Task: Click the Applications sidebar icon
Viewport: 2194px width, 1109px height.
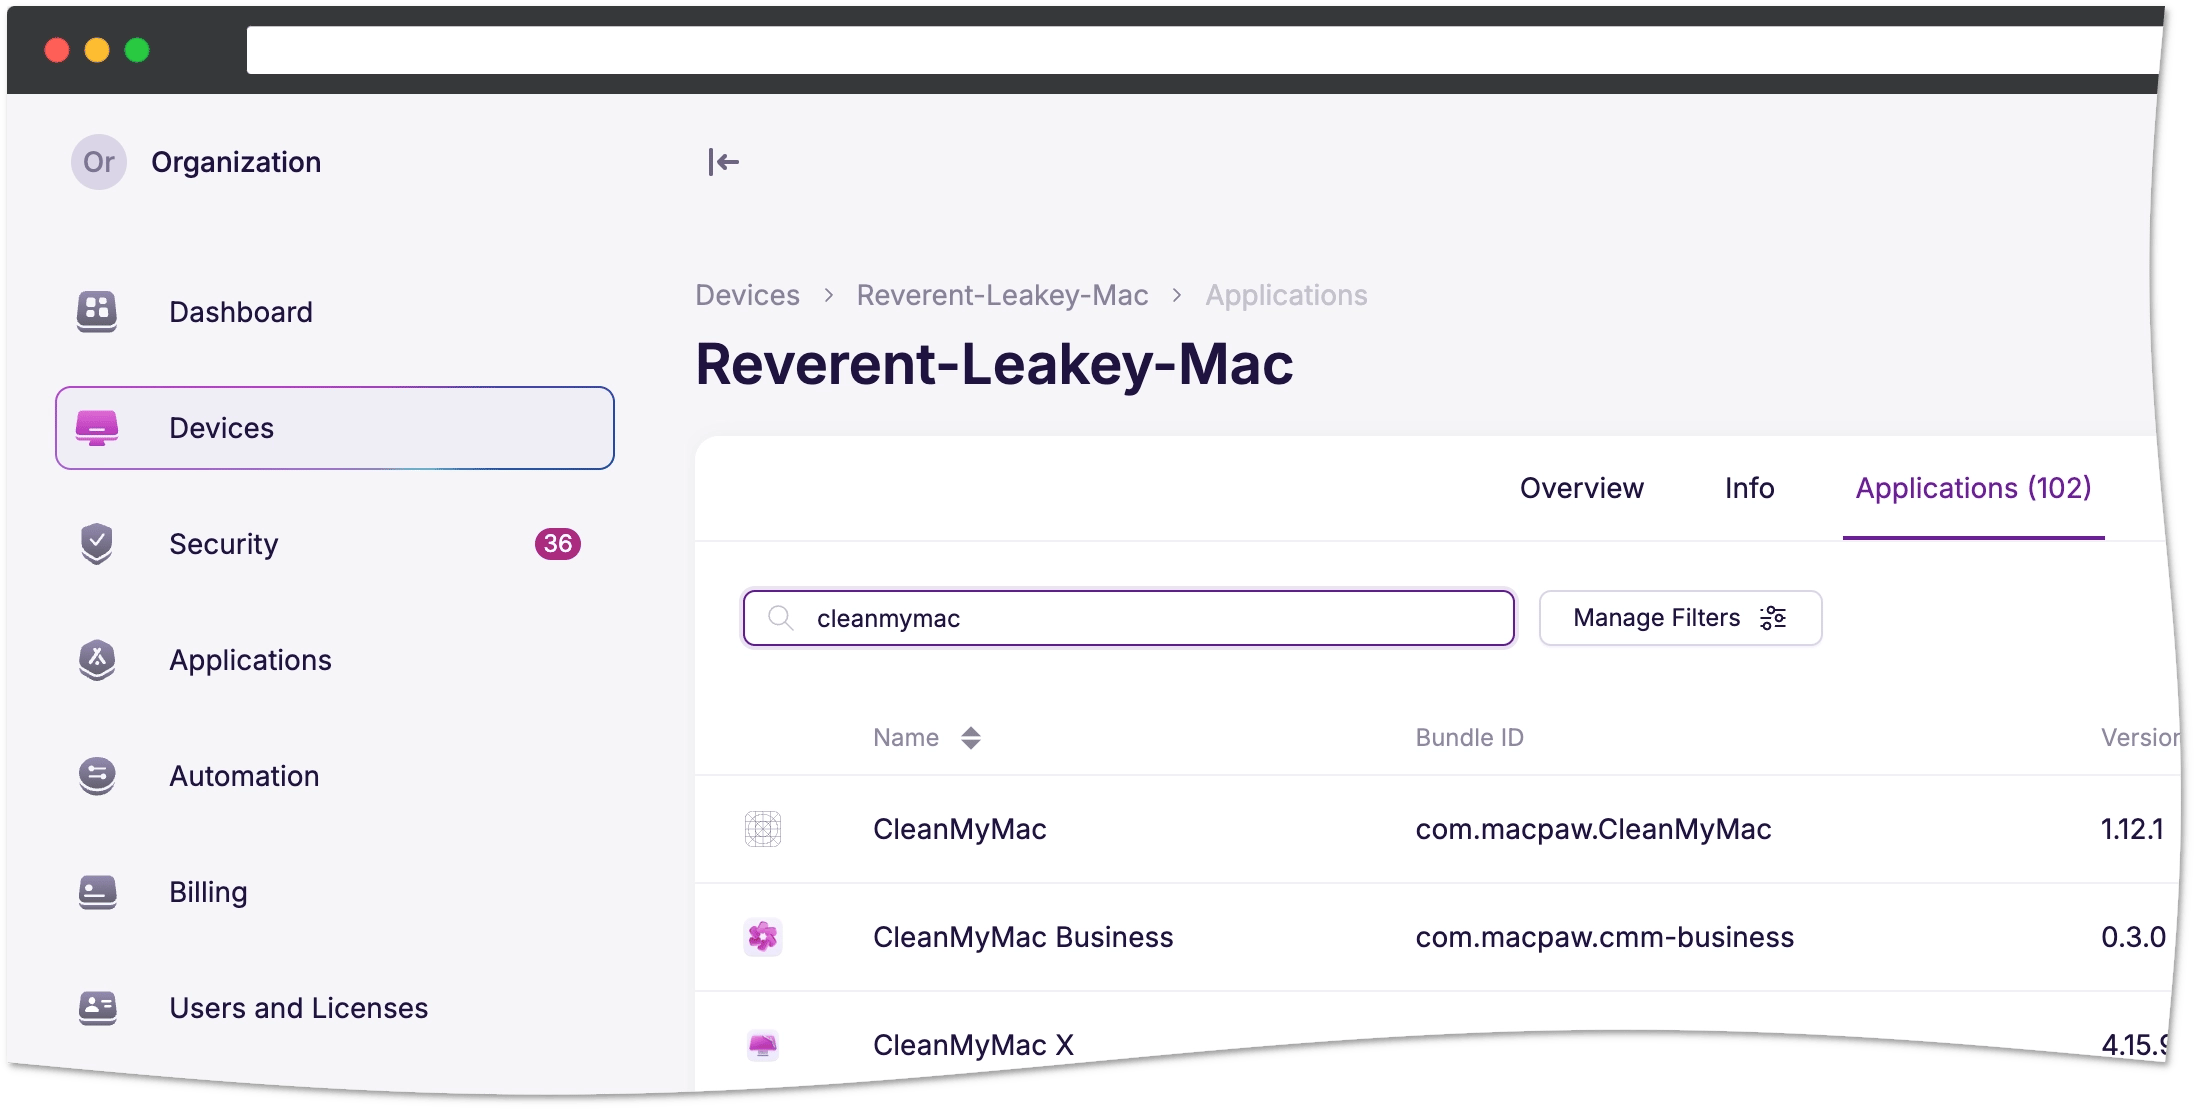Action: [x=97, y=660]
